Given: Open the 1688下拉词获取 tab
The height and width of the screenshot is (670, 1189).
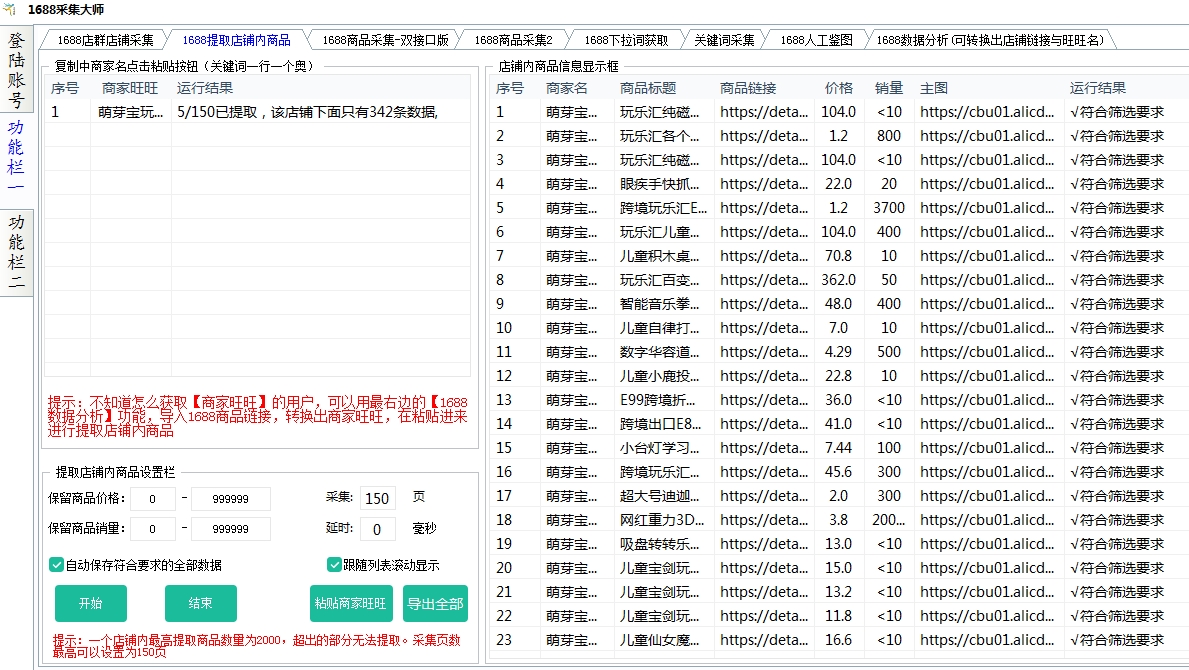Looking at the screenshot, I should coord(626,40).
